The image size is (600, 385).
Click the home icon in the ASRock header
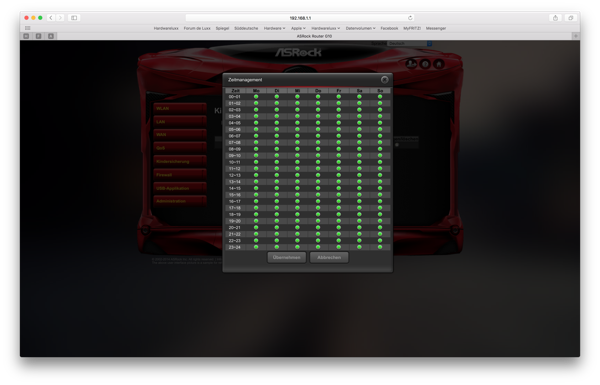tap(439, 64)
